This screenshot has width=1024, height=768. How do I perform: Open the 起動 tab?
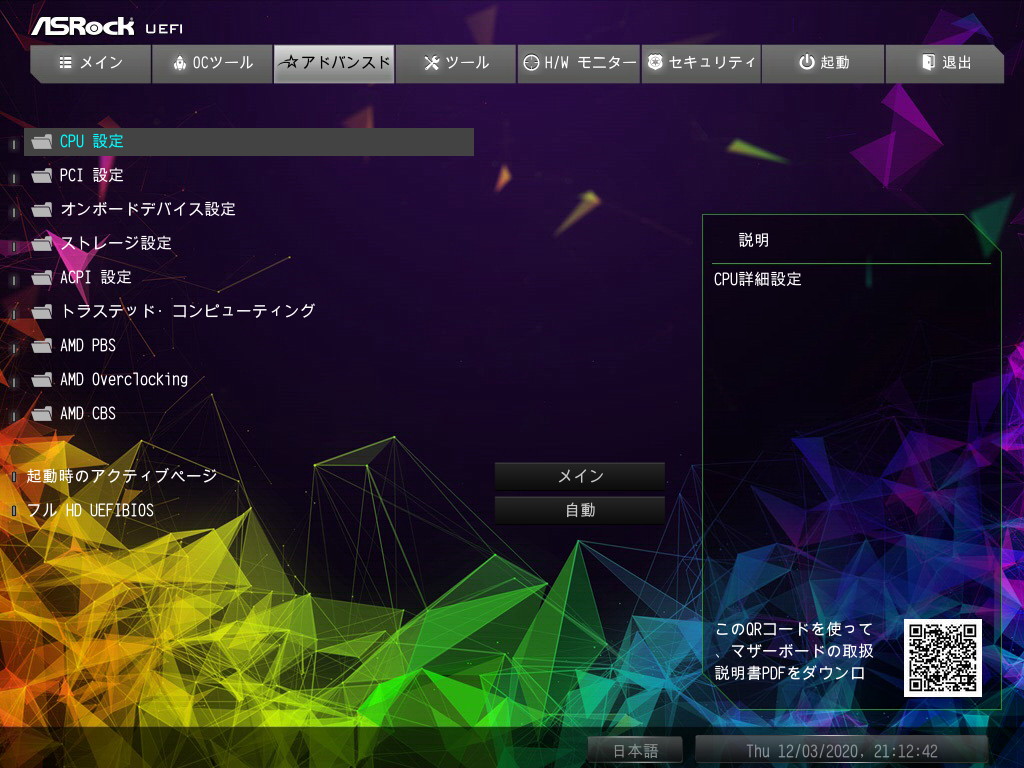pos(823,63)
